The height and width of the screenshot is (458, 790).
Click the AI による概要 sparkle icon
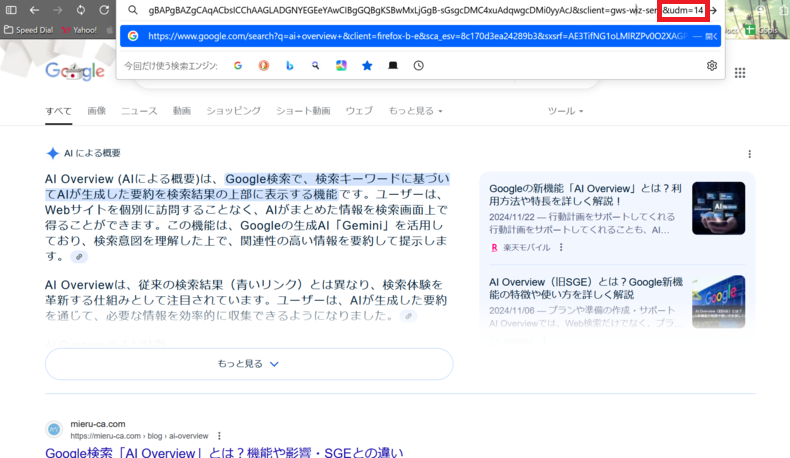click(x=52, y=153)
